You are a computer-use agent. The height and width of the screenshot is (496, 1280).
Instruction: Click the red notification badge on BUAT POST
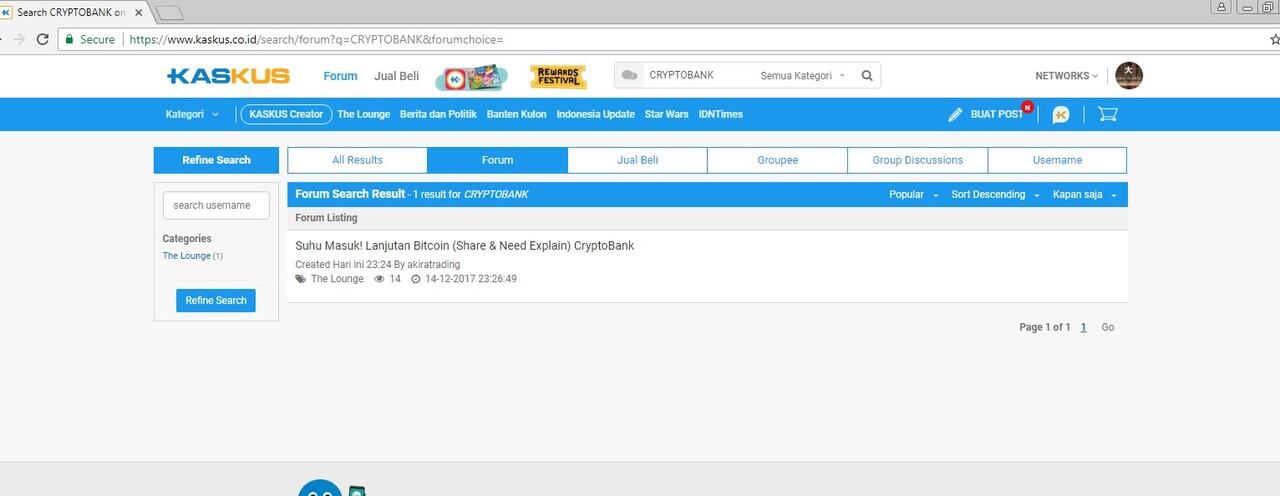(x=1027, y=107)
